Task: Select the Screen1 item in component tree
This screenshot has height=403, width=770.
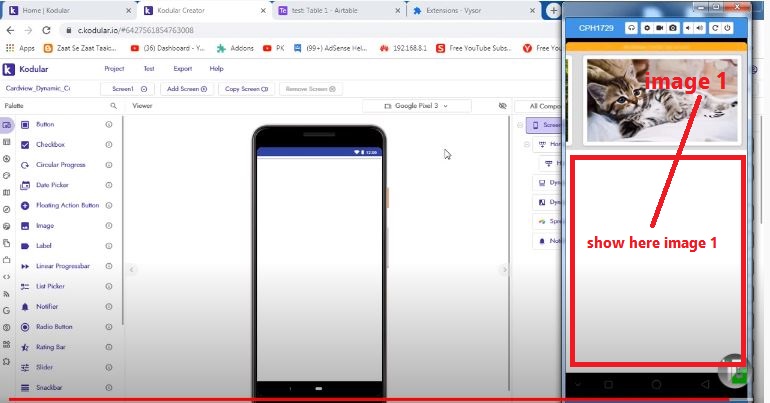Action: [x=544, y=125]
